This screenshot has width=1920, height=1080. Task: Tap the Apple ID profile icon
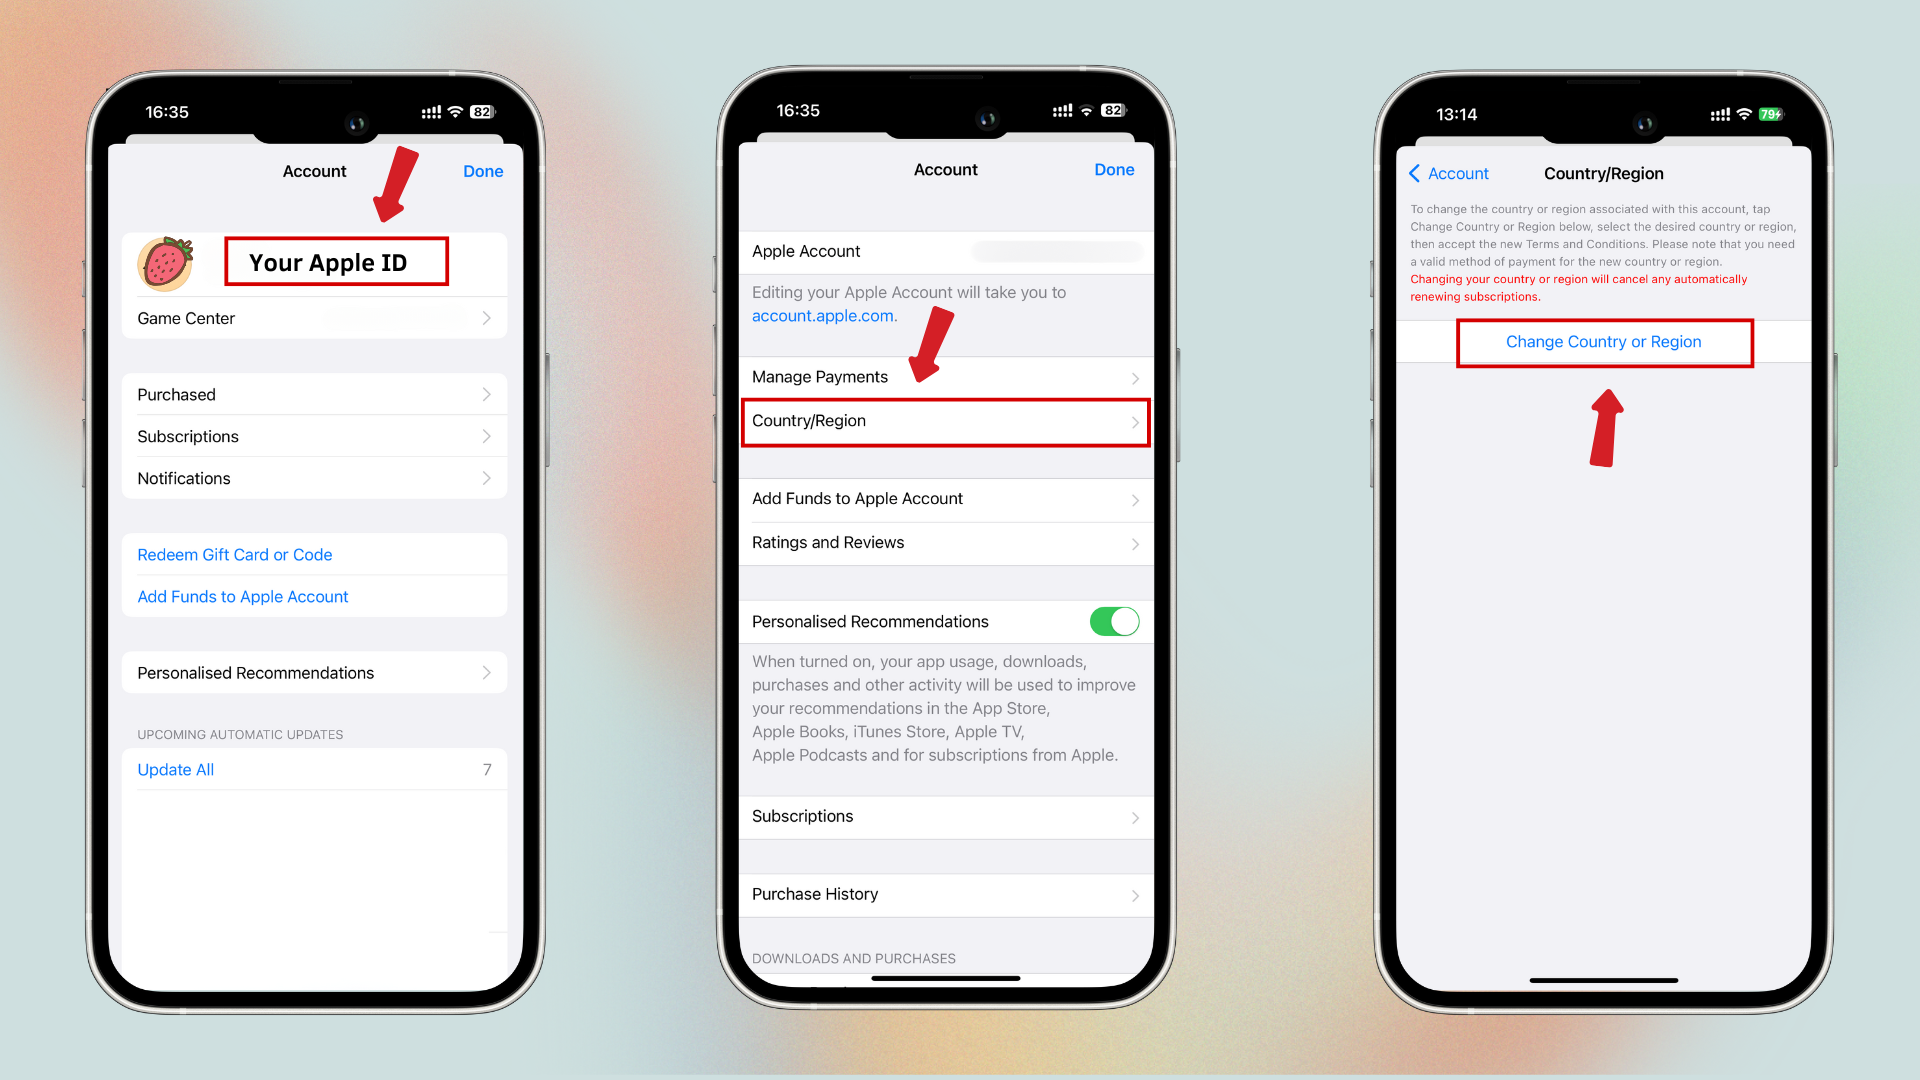167,260
